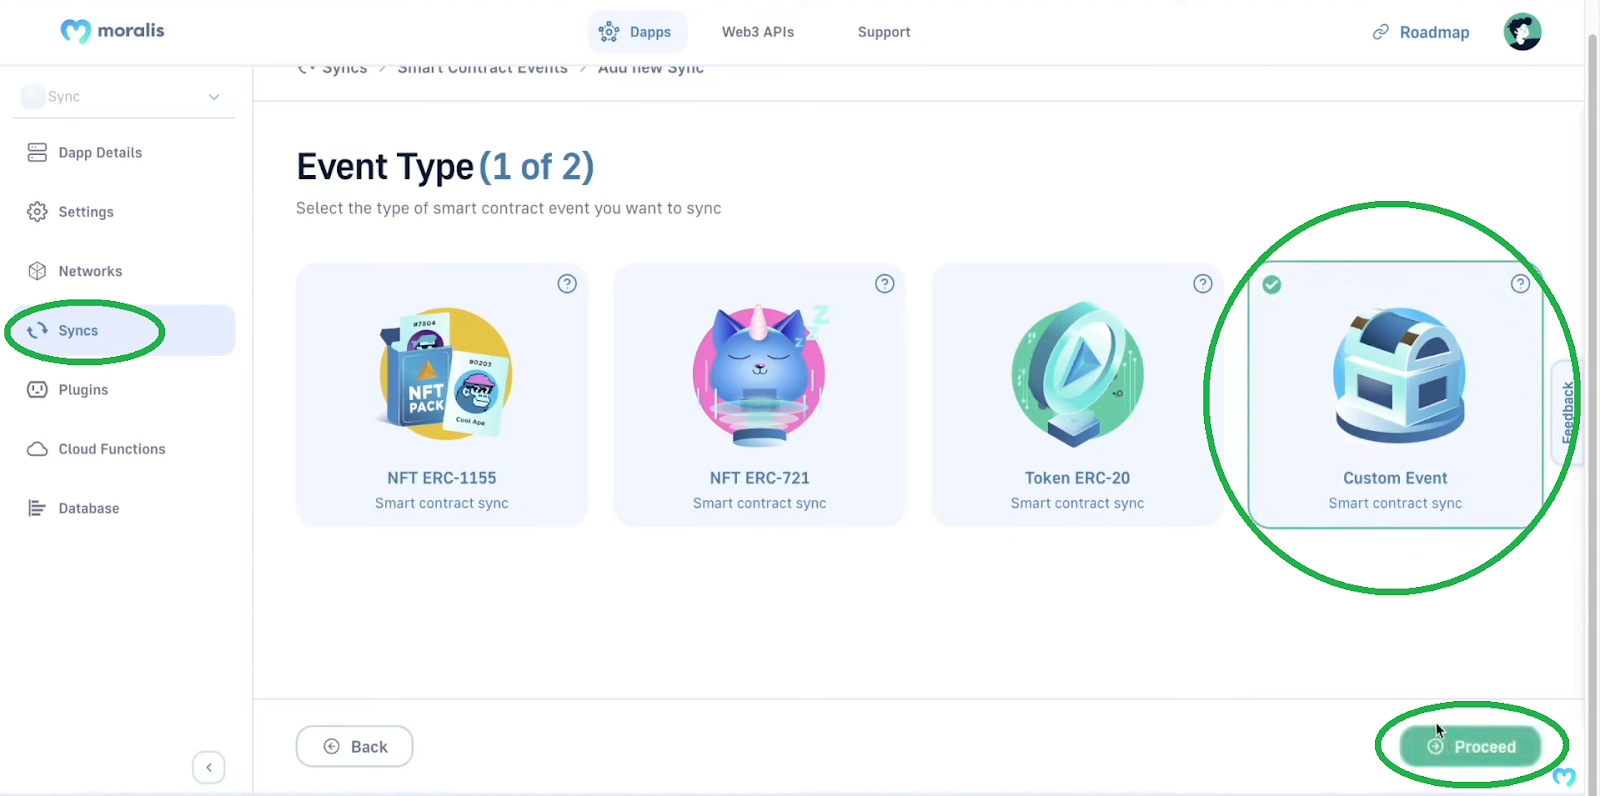Click the help icon on Token ERC-20 card
The height and width of the screenshot is (796, 1600).
[x=1203, y=284]
